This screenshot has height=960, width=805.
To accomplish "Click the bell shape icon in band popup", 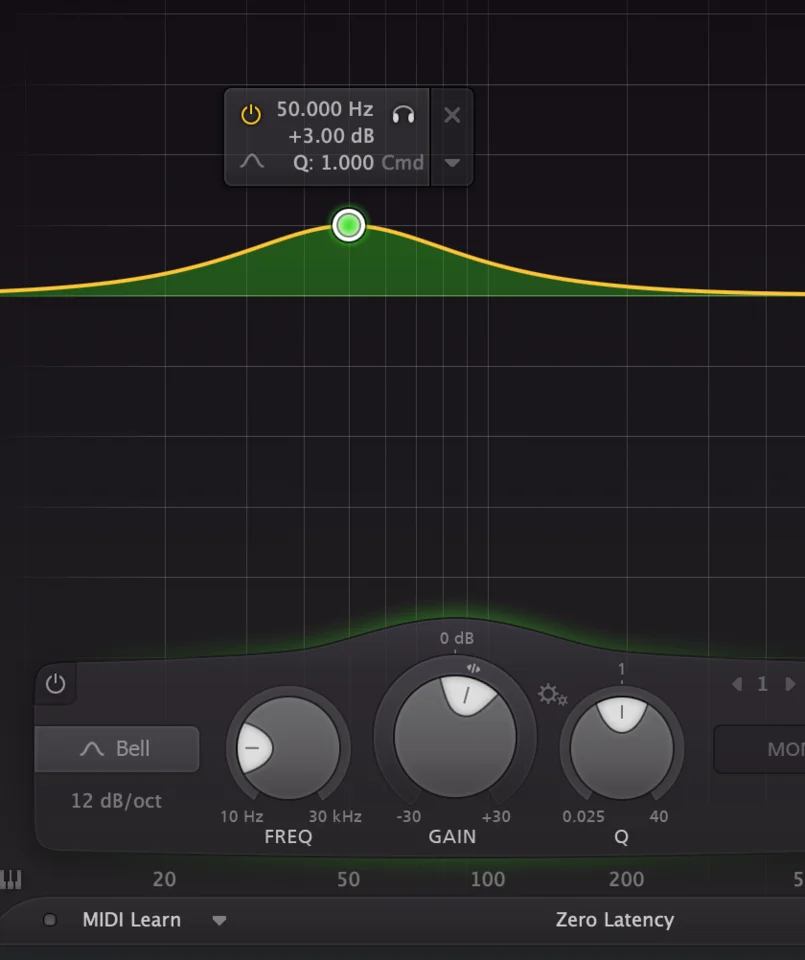I will (252, 162).
